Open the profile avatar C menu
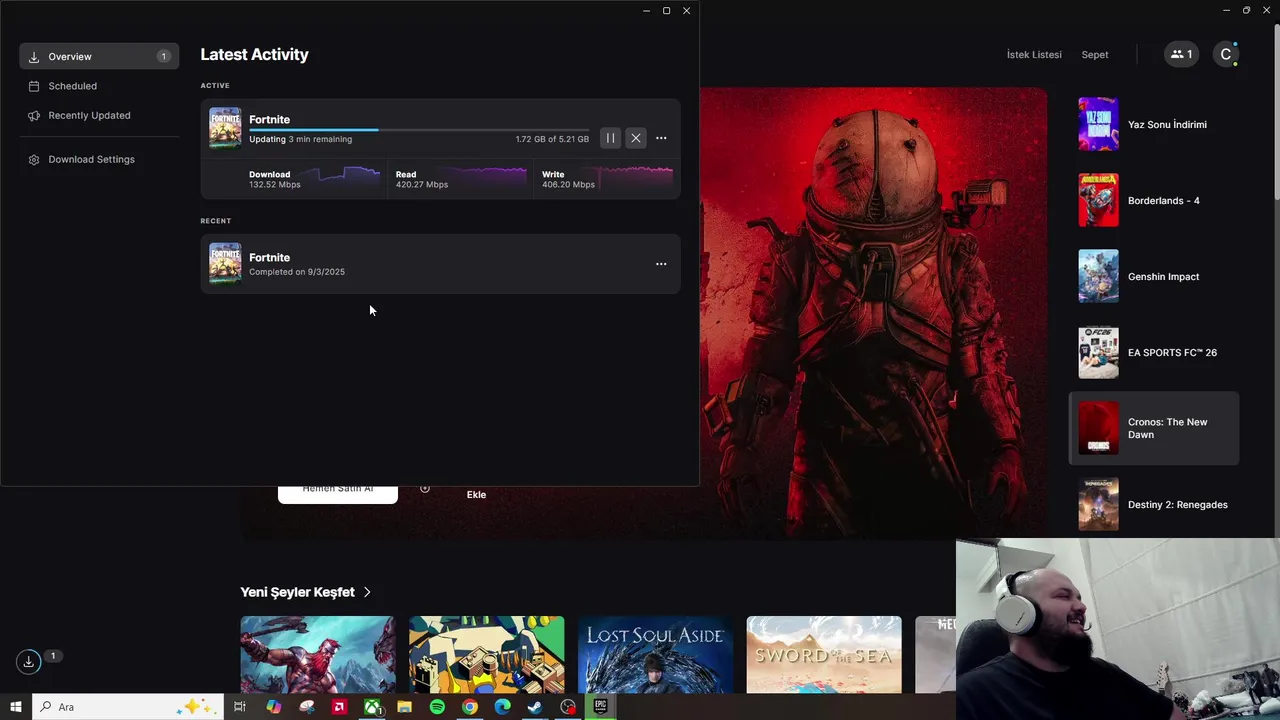The image size is (1280, 720). click(1226, 55)
